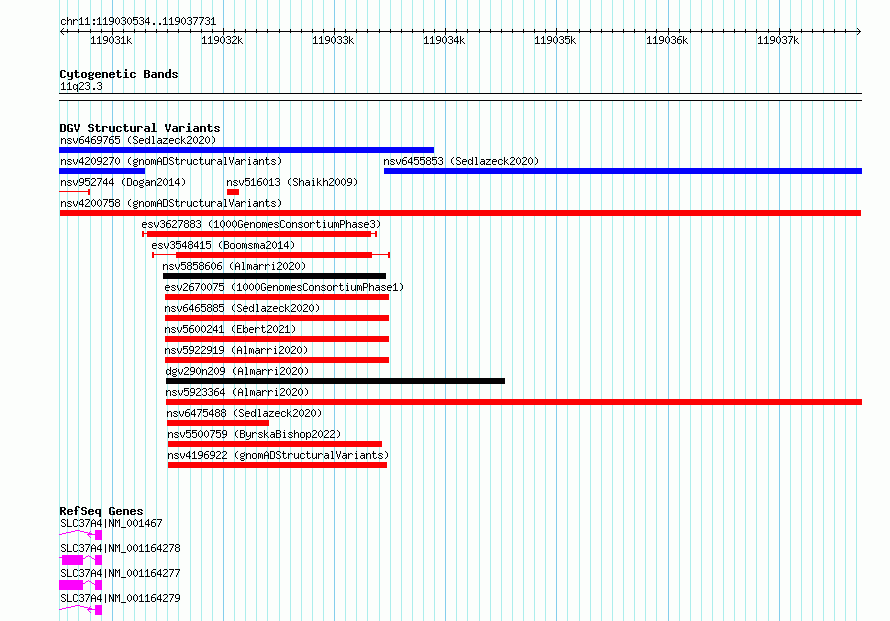Image resolution: width=890 pixels, height=621 pixels.
Task: Select the blue nsv6455853 variant bar
Action: click(623, 171)
